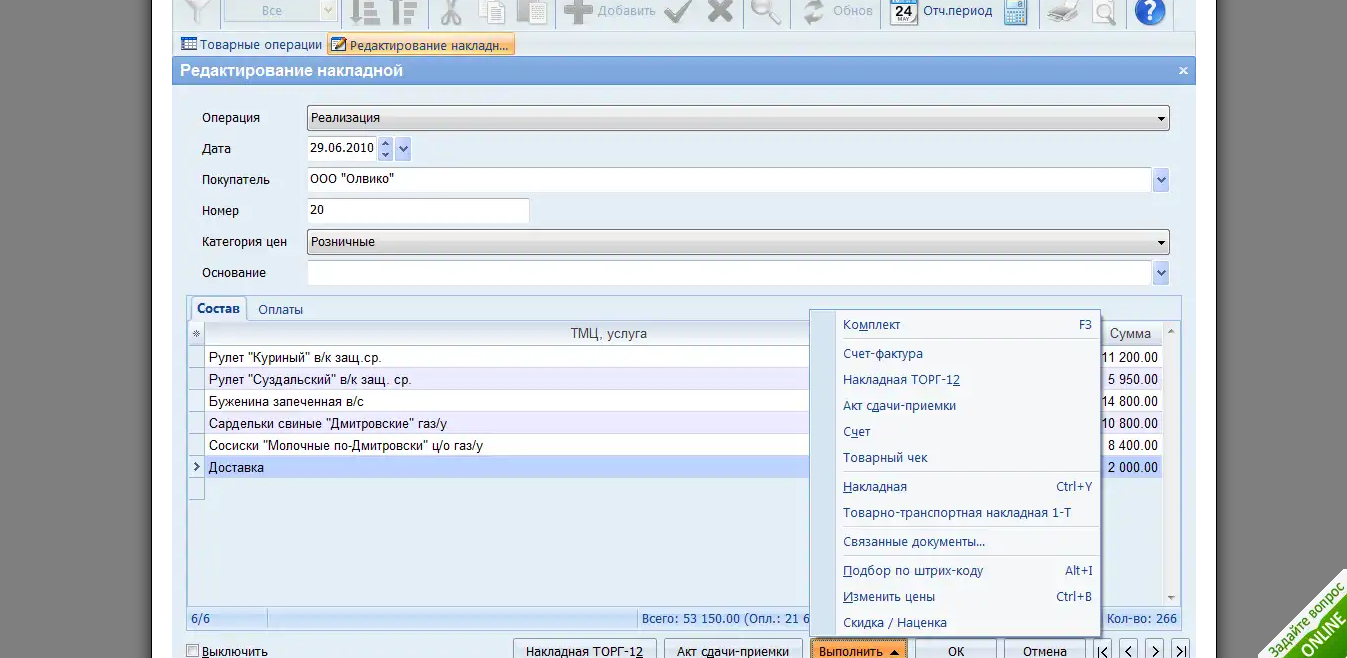Image resolution: width=1347 pixels, height=658 pixels.
Task: Close the invoice editing panel
Action: point(1183,71)
